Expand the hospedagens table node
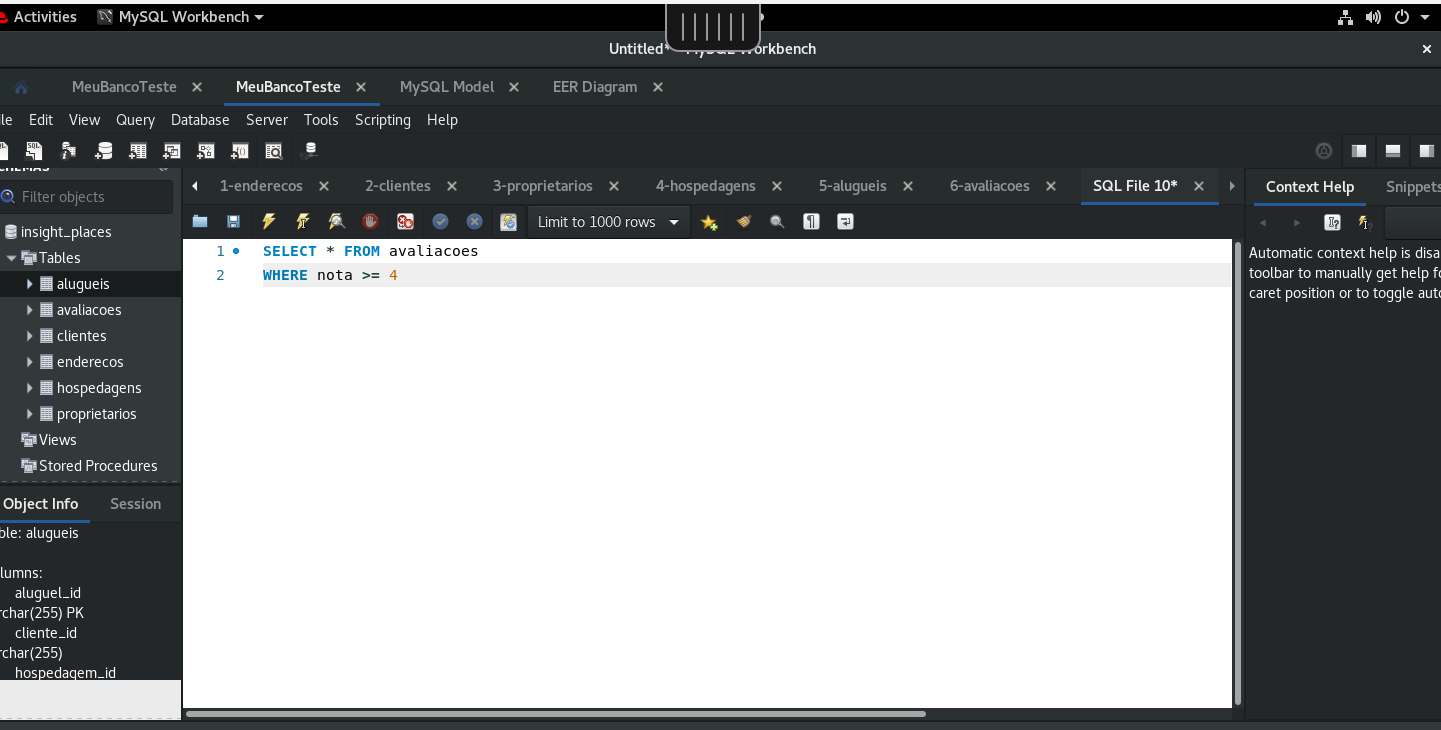 [x=30, y=388]
